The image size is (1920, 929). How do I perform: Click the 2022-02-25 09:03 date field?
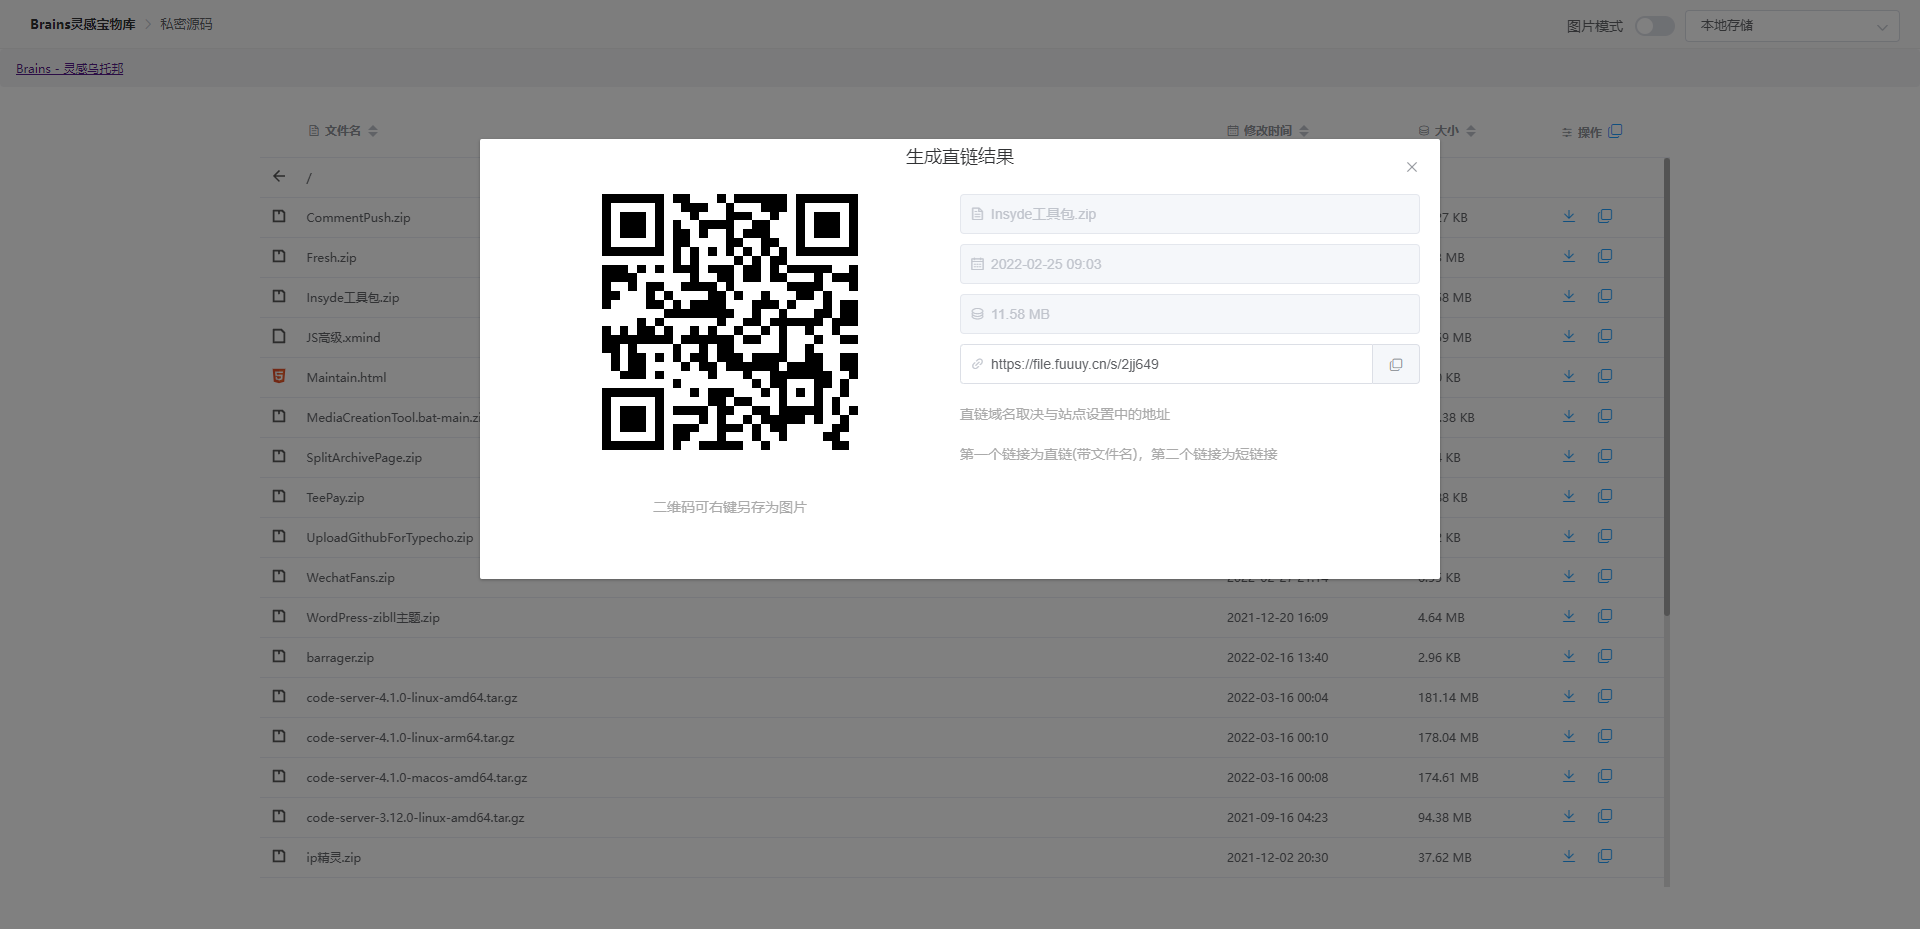click(x=1189, y=264)
